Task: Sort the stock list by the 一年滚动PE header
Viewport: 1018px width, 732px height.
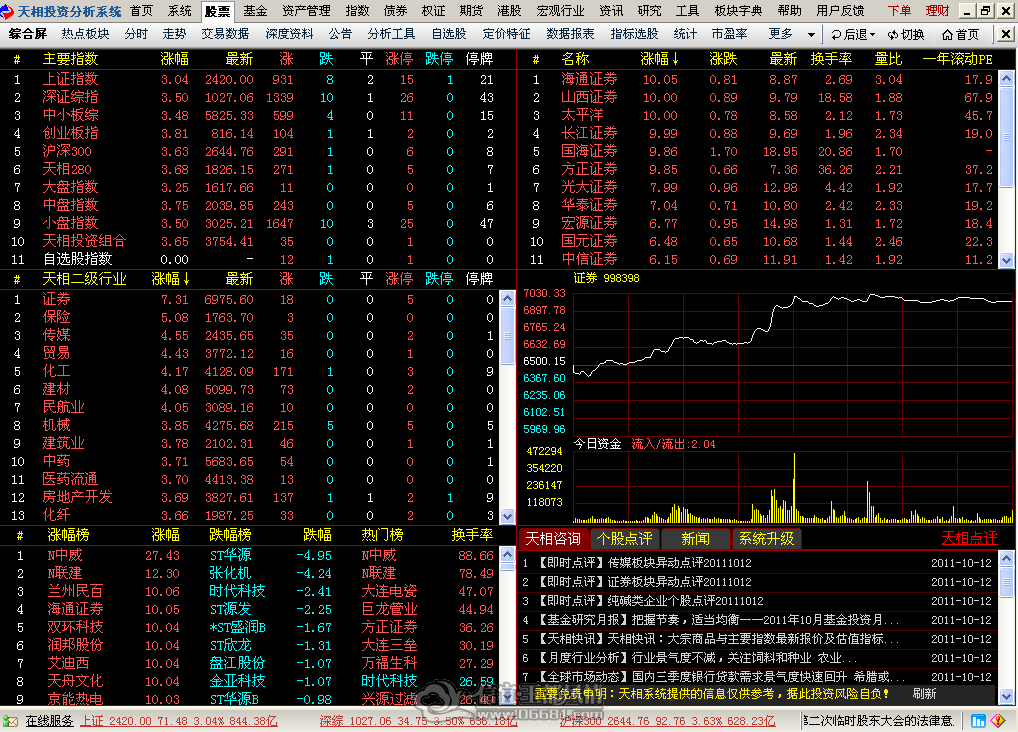Action: click(958, 59)
